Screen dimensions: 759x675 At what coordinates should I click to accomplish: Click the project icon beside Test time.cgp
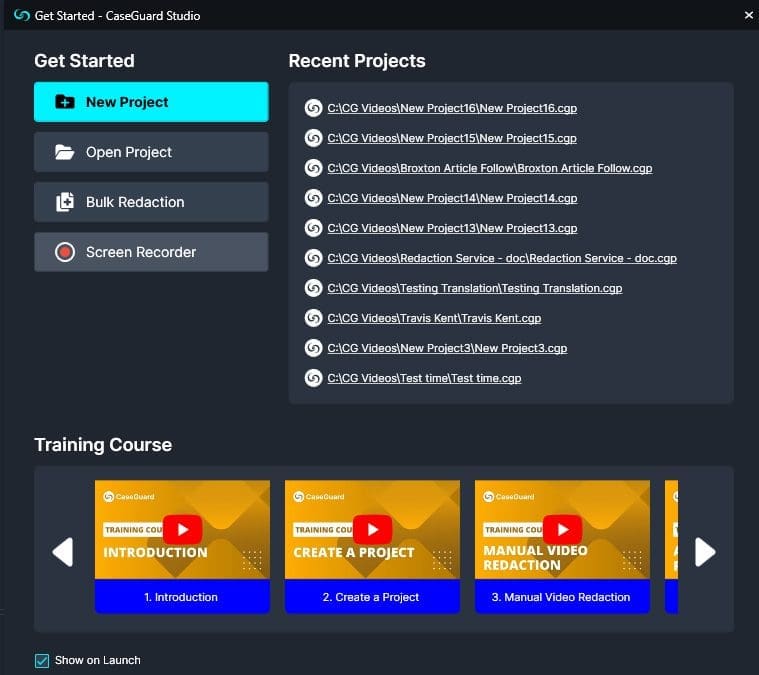[314, 378]
